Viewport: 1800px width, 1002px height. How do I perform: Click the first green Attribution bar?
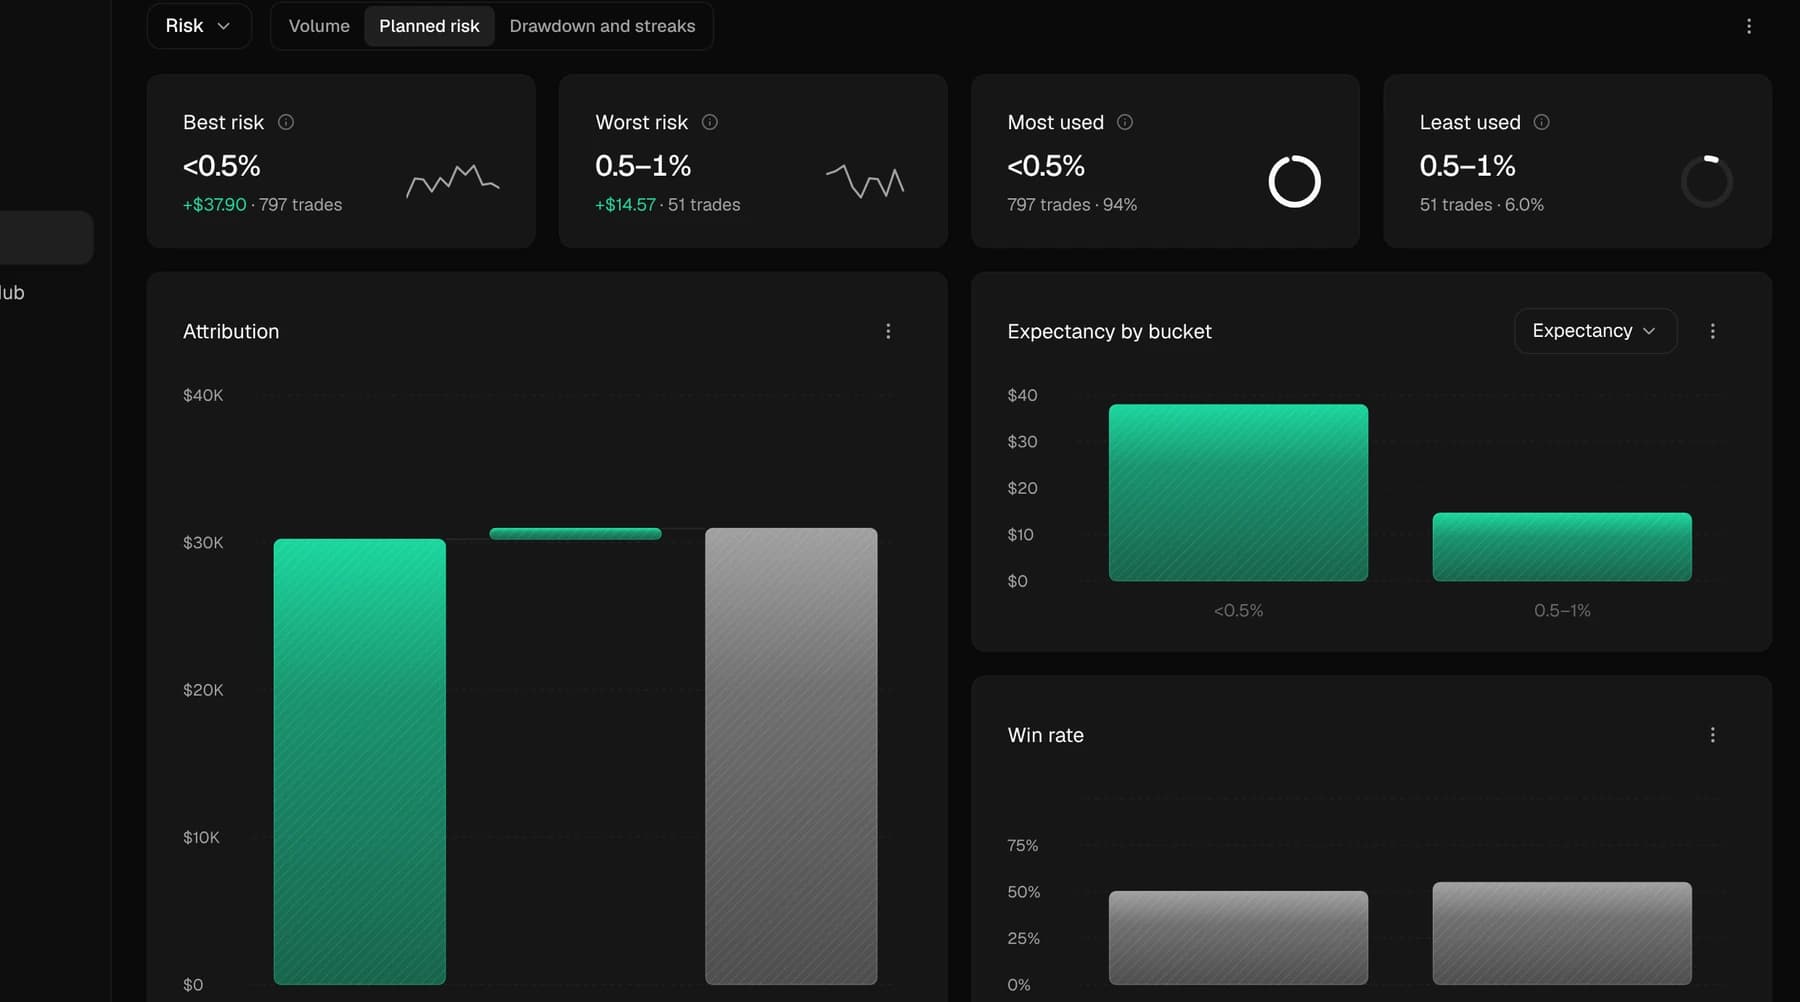coord(360,762)
